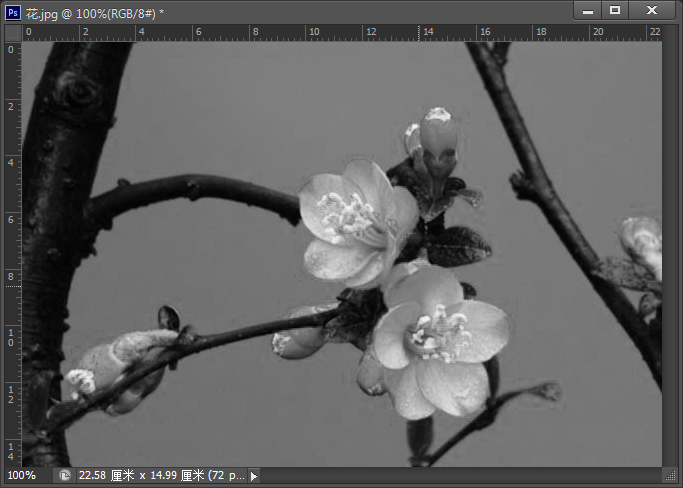Click the lower open blossom in the image
Screen dimensions: 683x488
point(440,343)
